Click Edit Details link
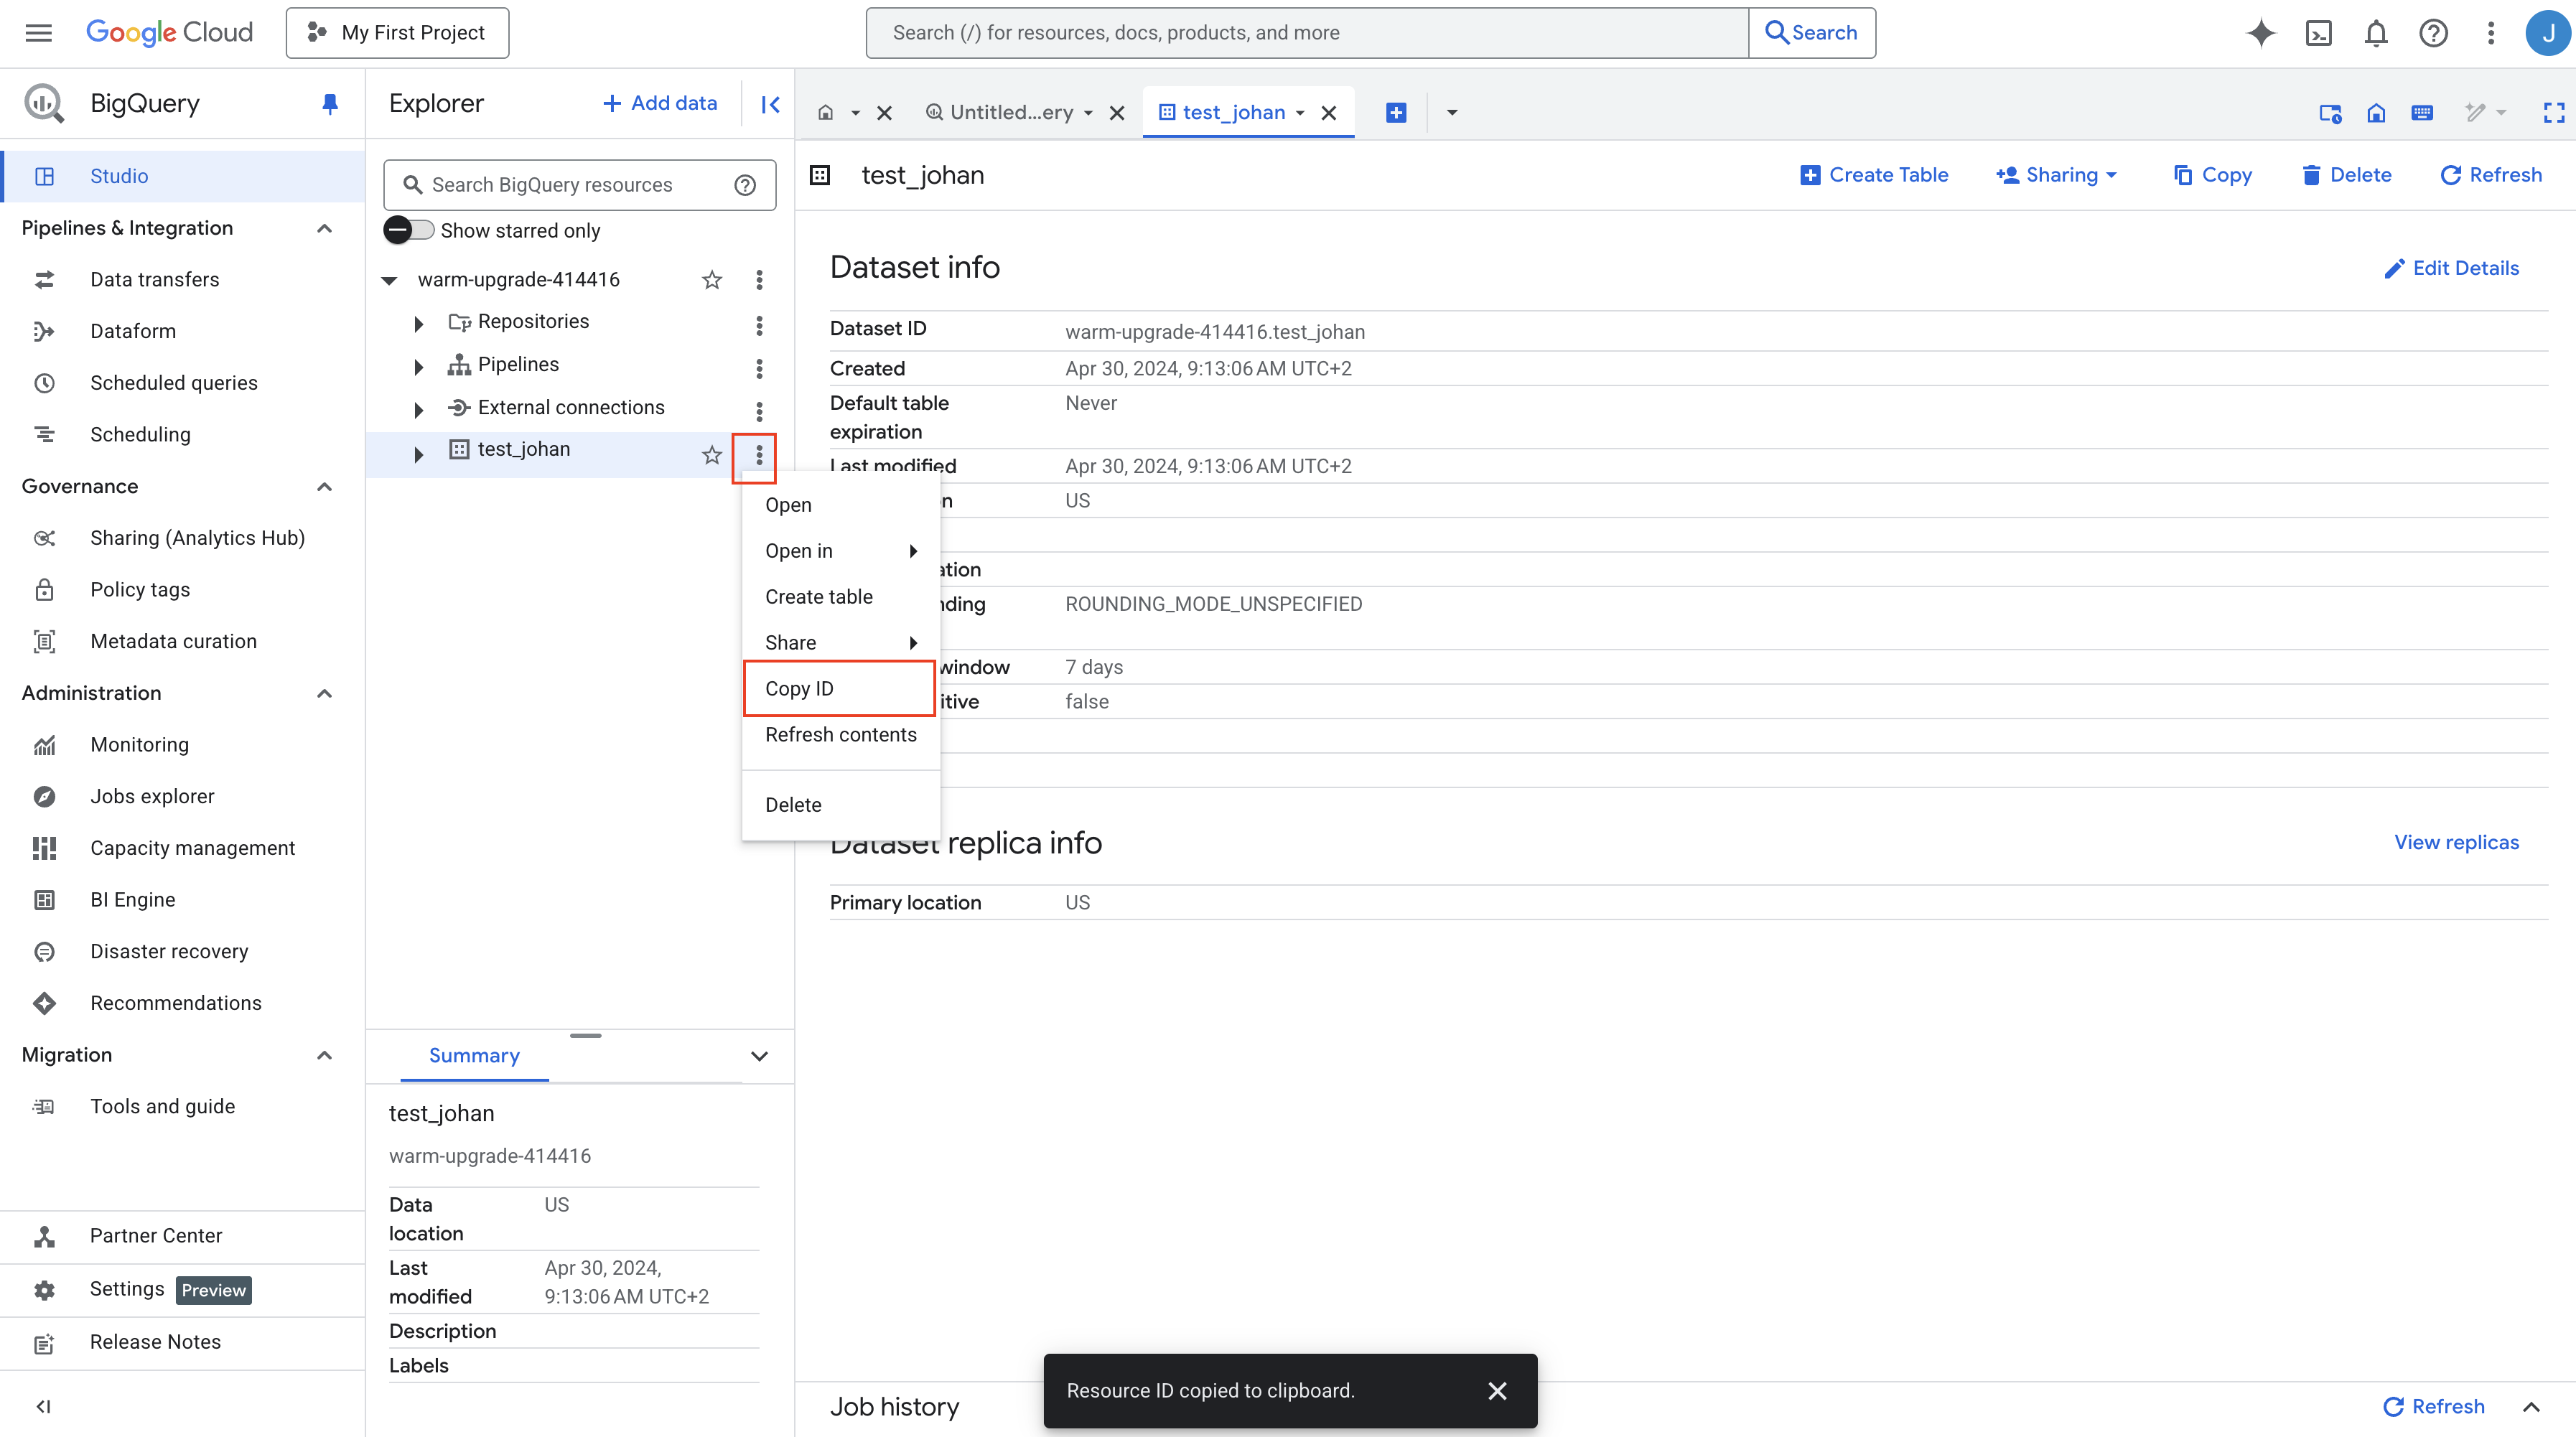 tap(2452, 268)
